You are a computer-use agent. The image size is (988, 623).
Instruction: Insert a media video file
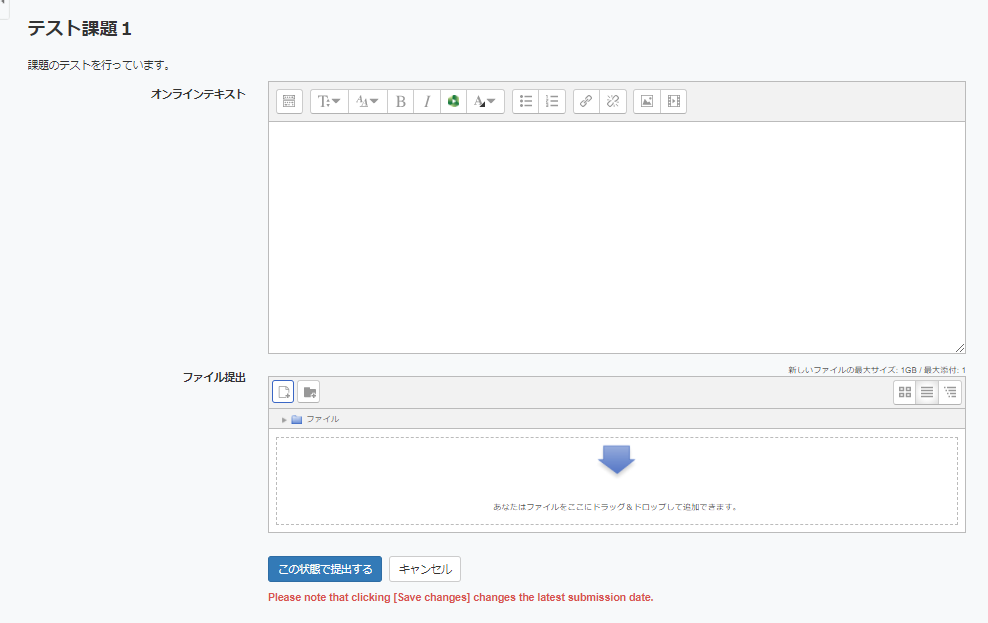[673, 101]
